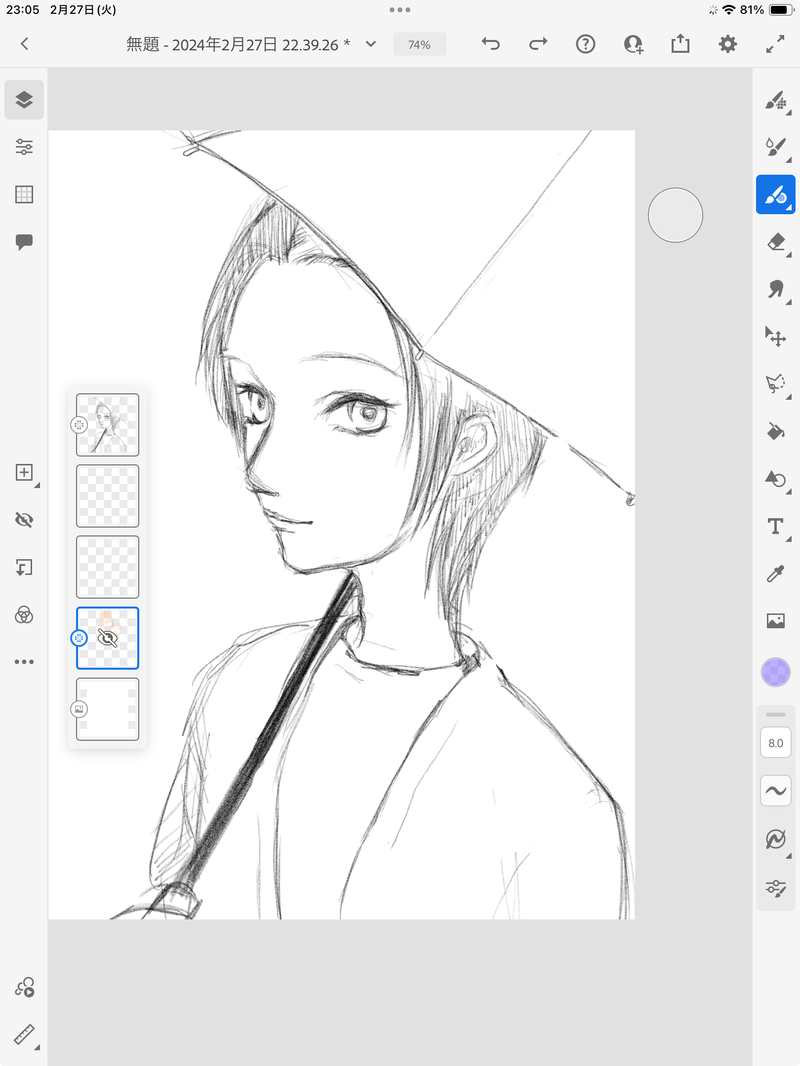
Task: Select the Smudge tool
Action: coord(776,290)
